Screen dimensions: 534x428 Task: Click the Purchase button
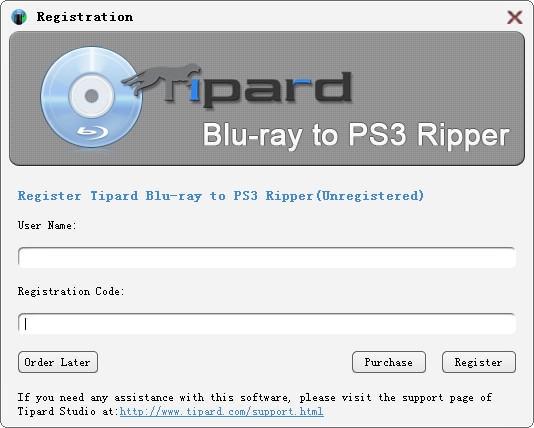(x=389, y=362)
